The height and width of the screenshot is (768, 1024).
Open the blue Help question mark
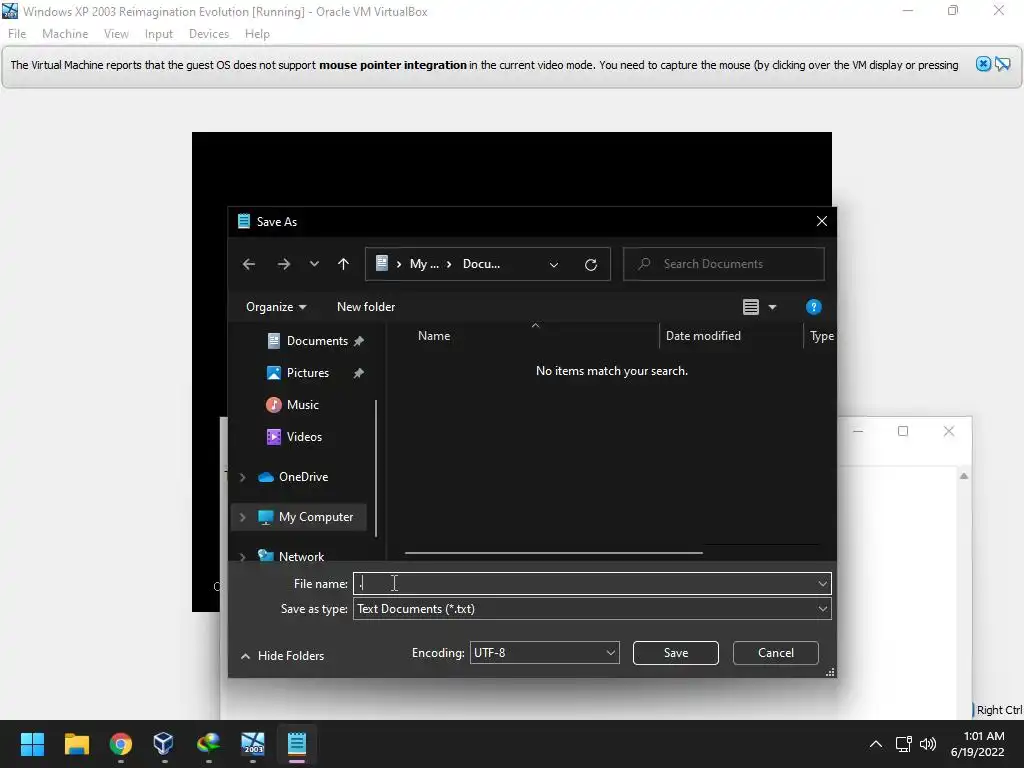click(x=813, y=307)
